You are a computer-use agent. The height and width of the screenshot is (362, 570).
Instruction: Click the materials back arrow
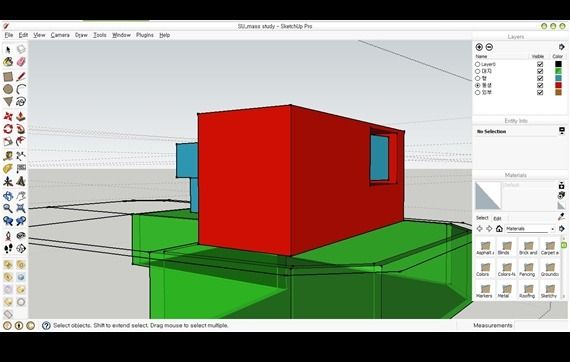(x=479, y=229)
